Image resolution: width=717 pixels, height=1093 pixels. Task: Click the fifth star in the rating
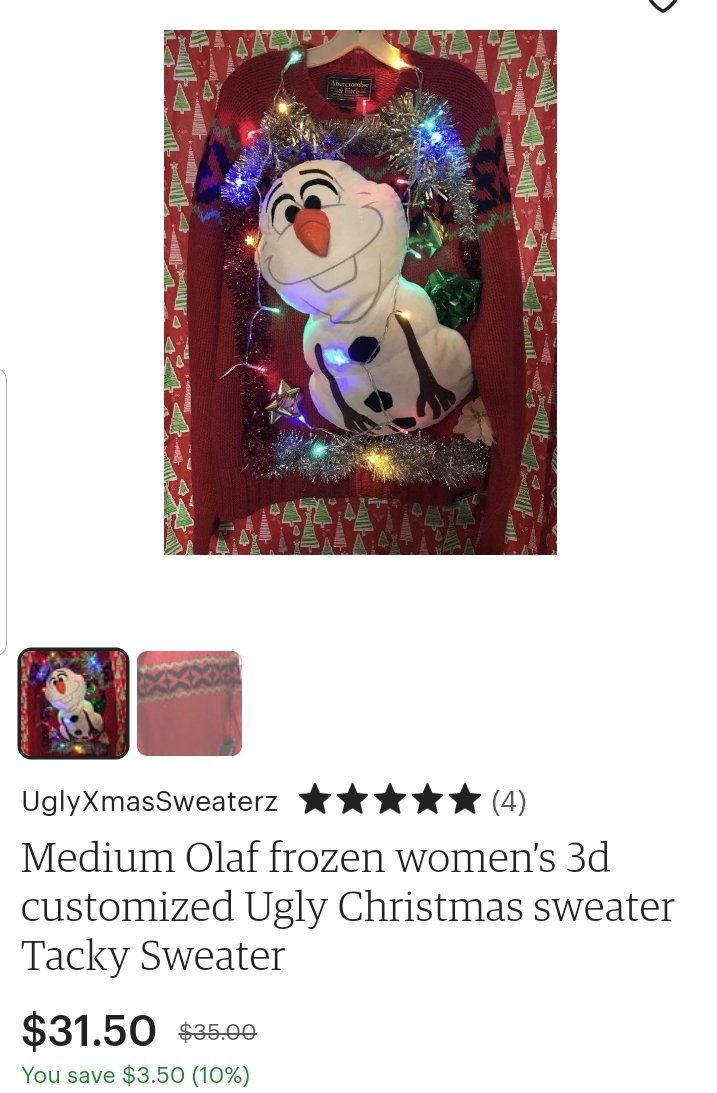[x=463, y=800]
